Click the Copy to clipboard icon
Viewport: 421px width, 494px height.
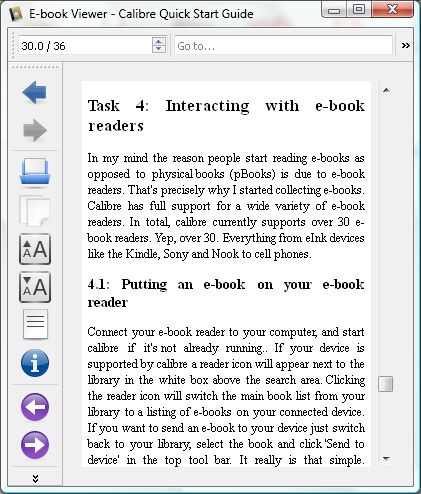[35, 211]
